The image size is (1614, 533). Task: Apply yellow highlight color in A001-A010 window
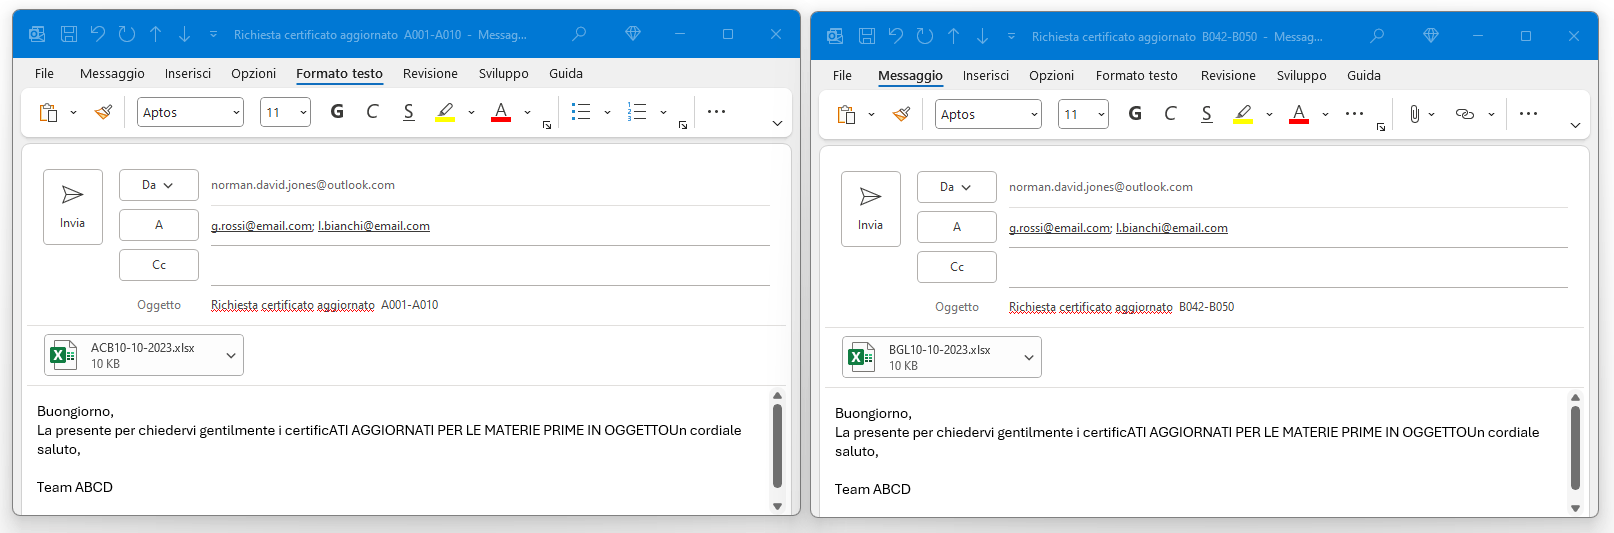click(x=445, y=112)
